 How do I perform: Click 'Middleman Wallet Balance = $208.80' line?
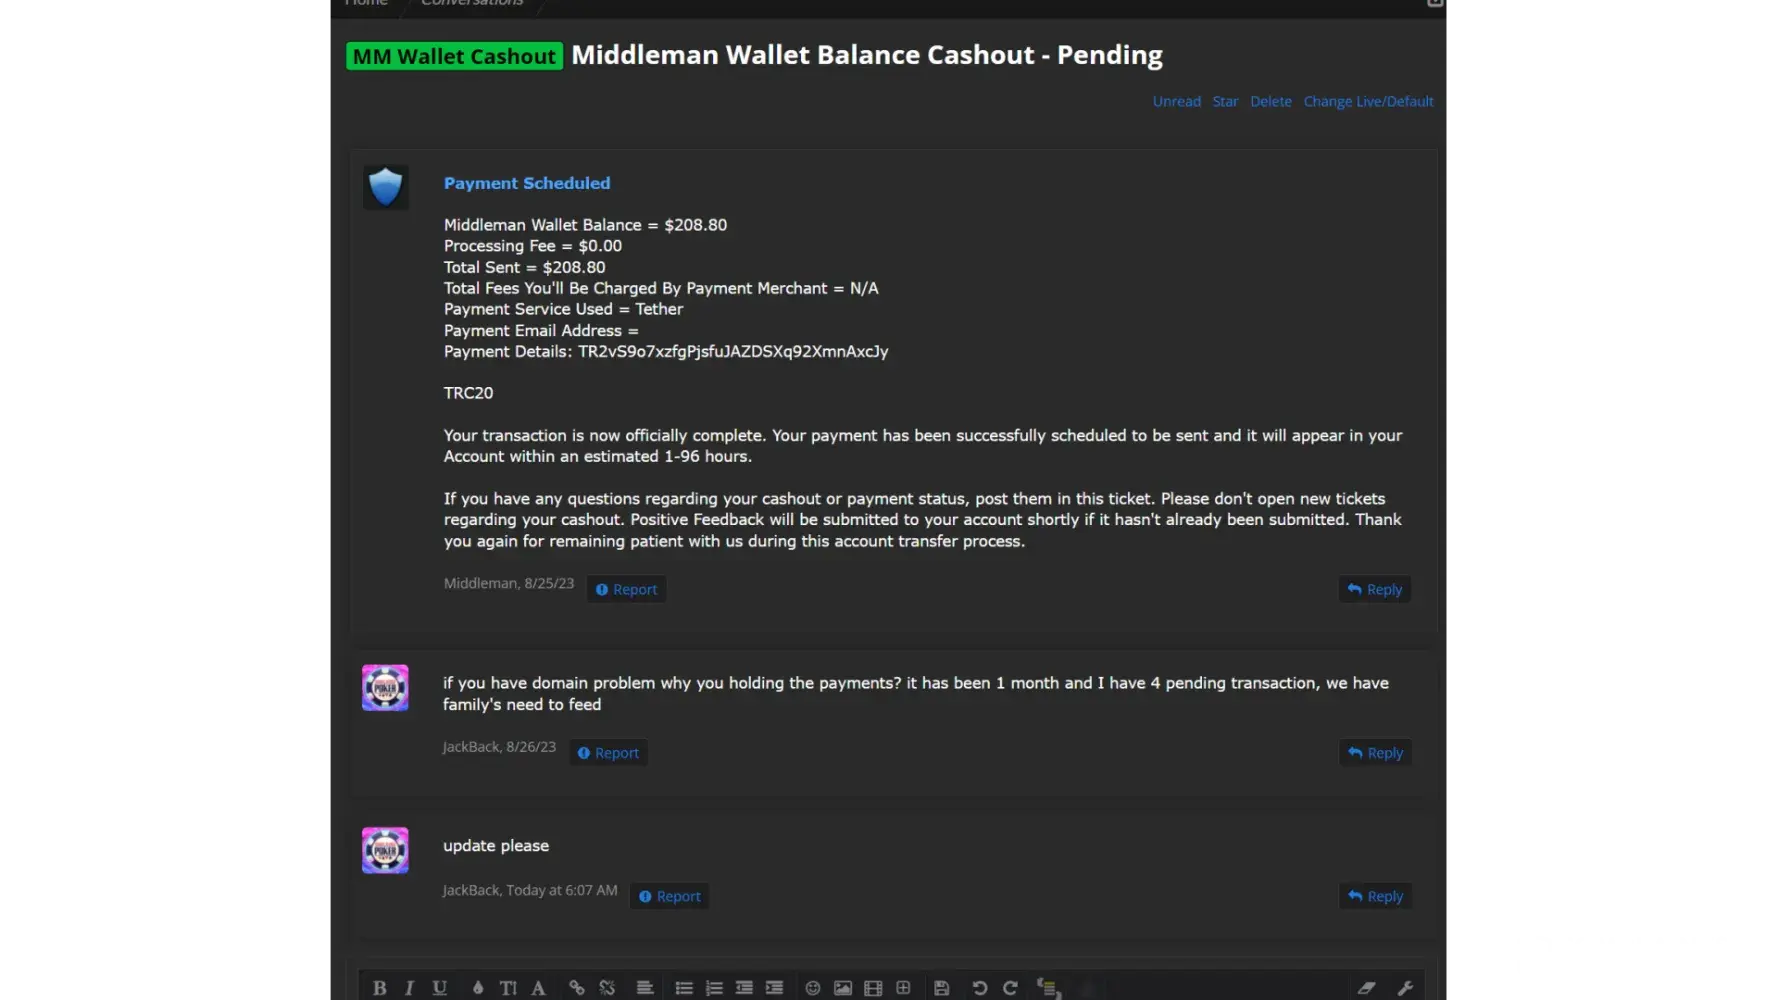[x=585, y=225]
